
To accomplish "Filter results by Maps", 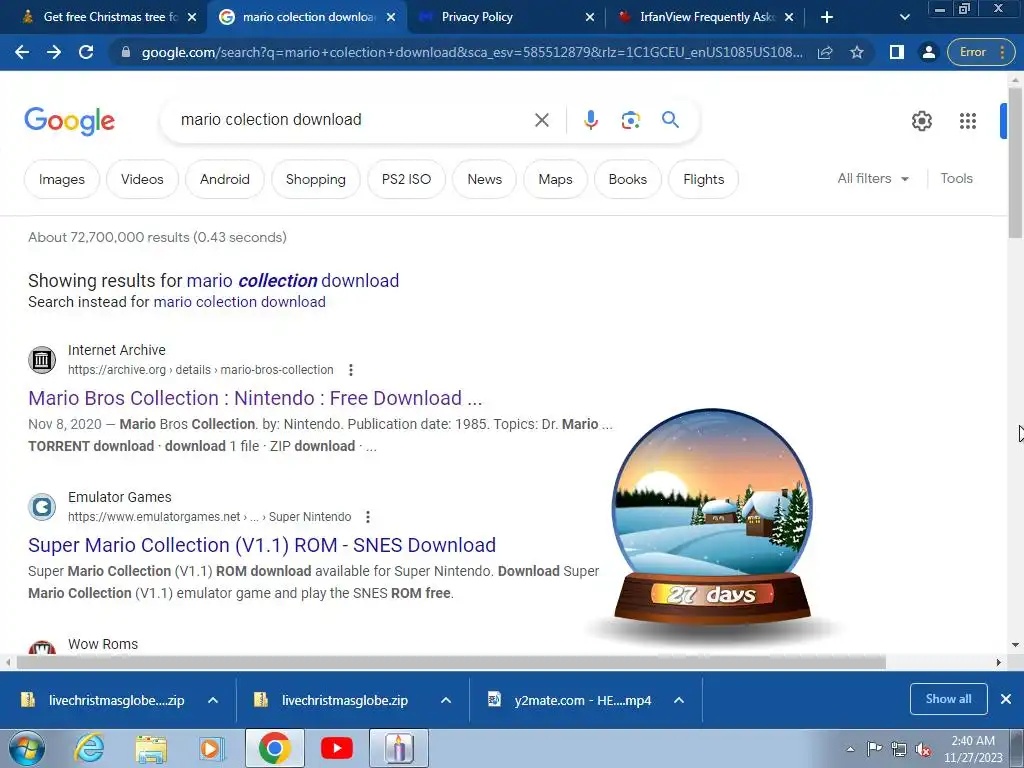I will pyautogui.click(x=555, y=179).
